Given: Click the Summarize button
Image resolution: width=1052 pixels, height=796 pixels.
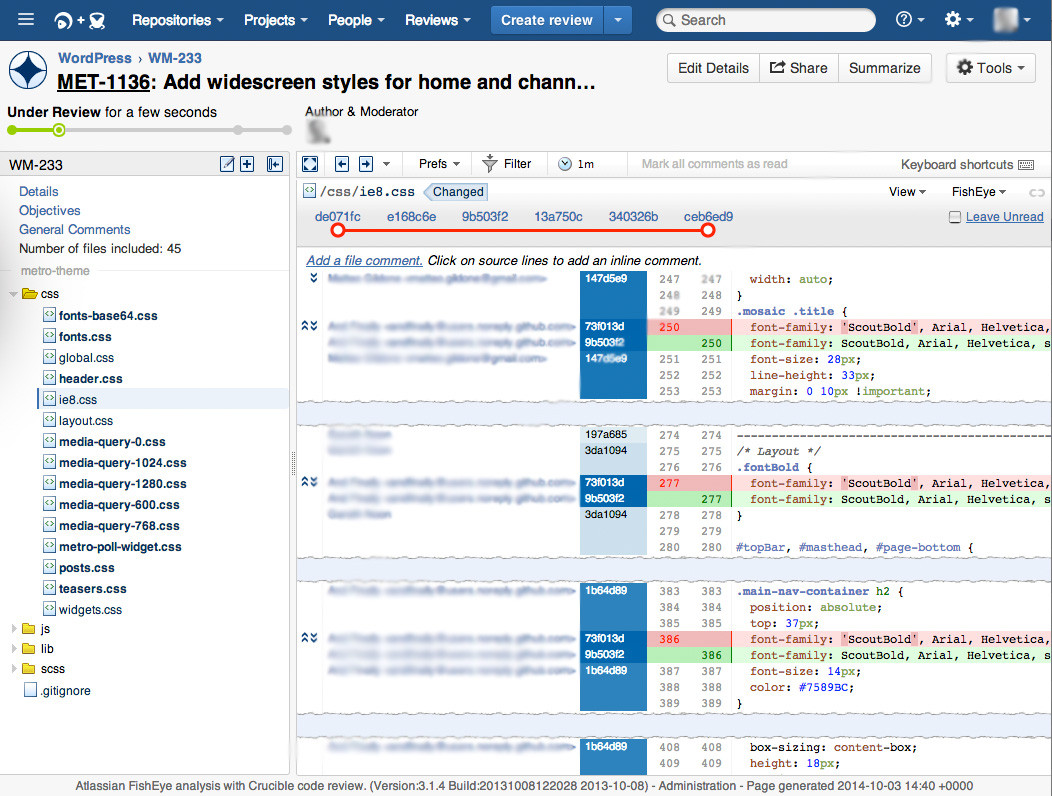Looking at the screenshot, I should (884, 68).
